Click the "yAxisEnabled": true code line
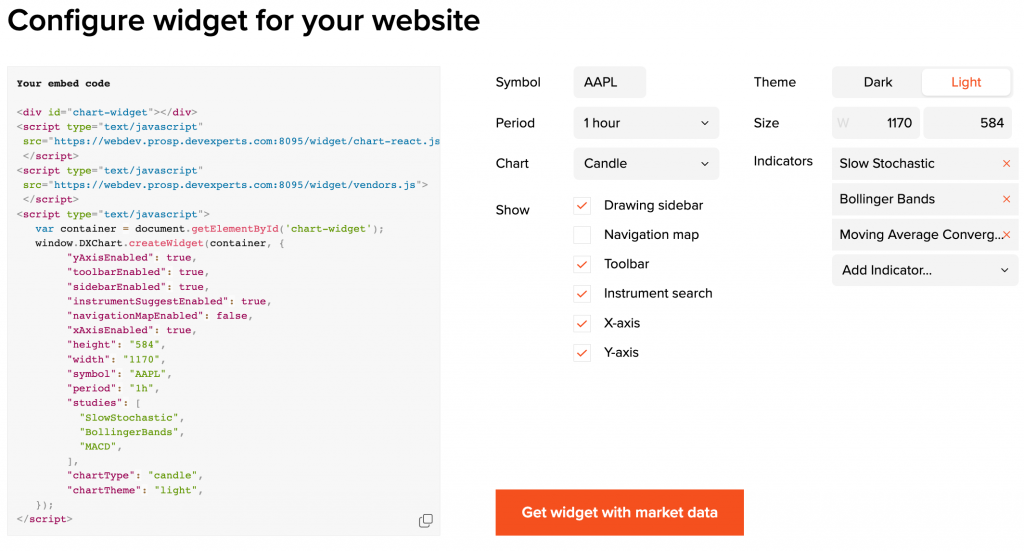 (x=131, y=258)
